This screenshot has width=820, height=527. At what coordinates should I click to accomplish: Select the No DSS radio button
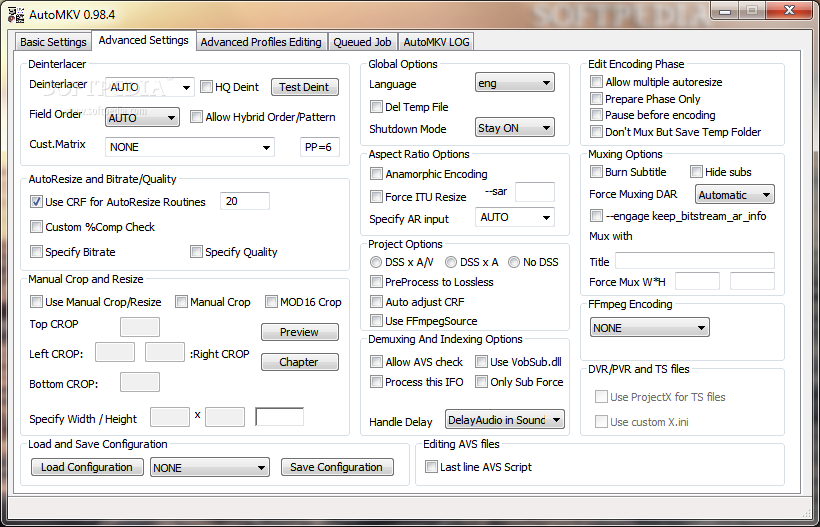pos(514,262)
